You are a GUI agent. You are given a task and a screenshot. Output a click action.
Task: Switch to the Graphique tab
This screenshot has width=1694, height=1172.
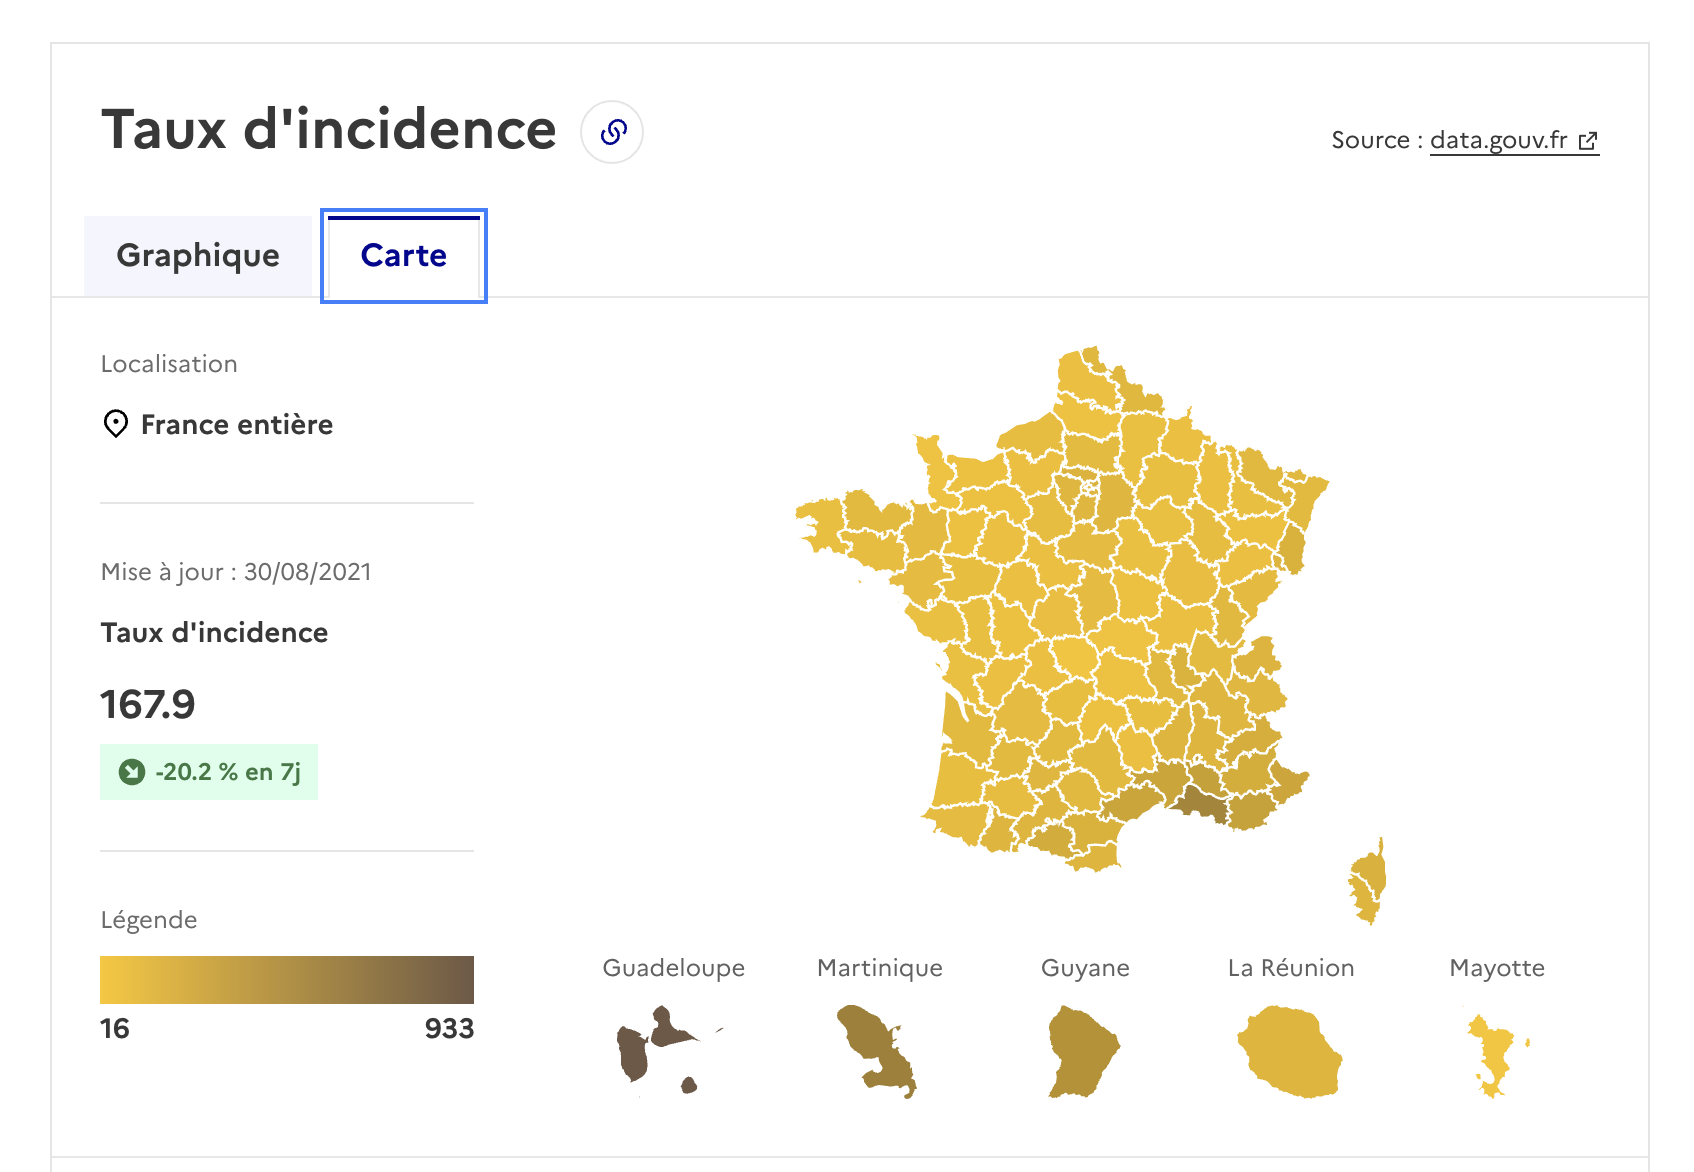[x=198, y=256]
